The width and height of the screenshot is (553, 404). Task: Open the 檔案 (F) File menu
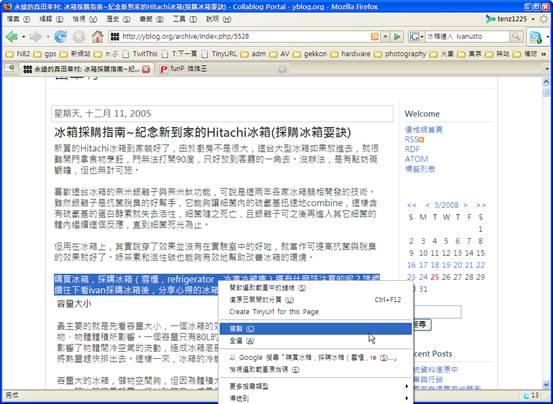click(x=18, y=19)
